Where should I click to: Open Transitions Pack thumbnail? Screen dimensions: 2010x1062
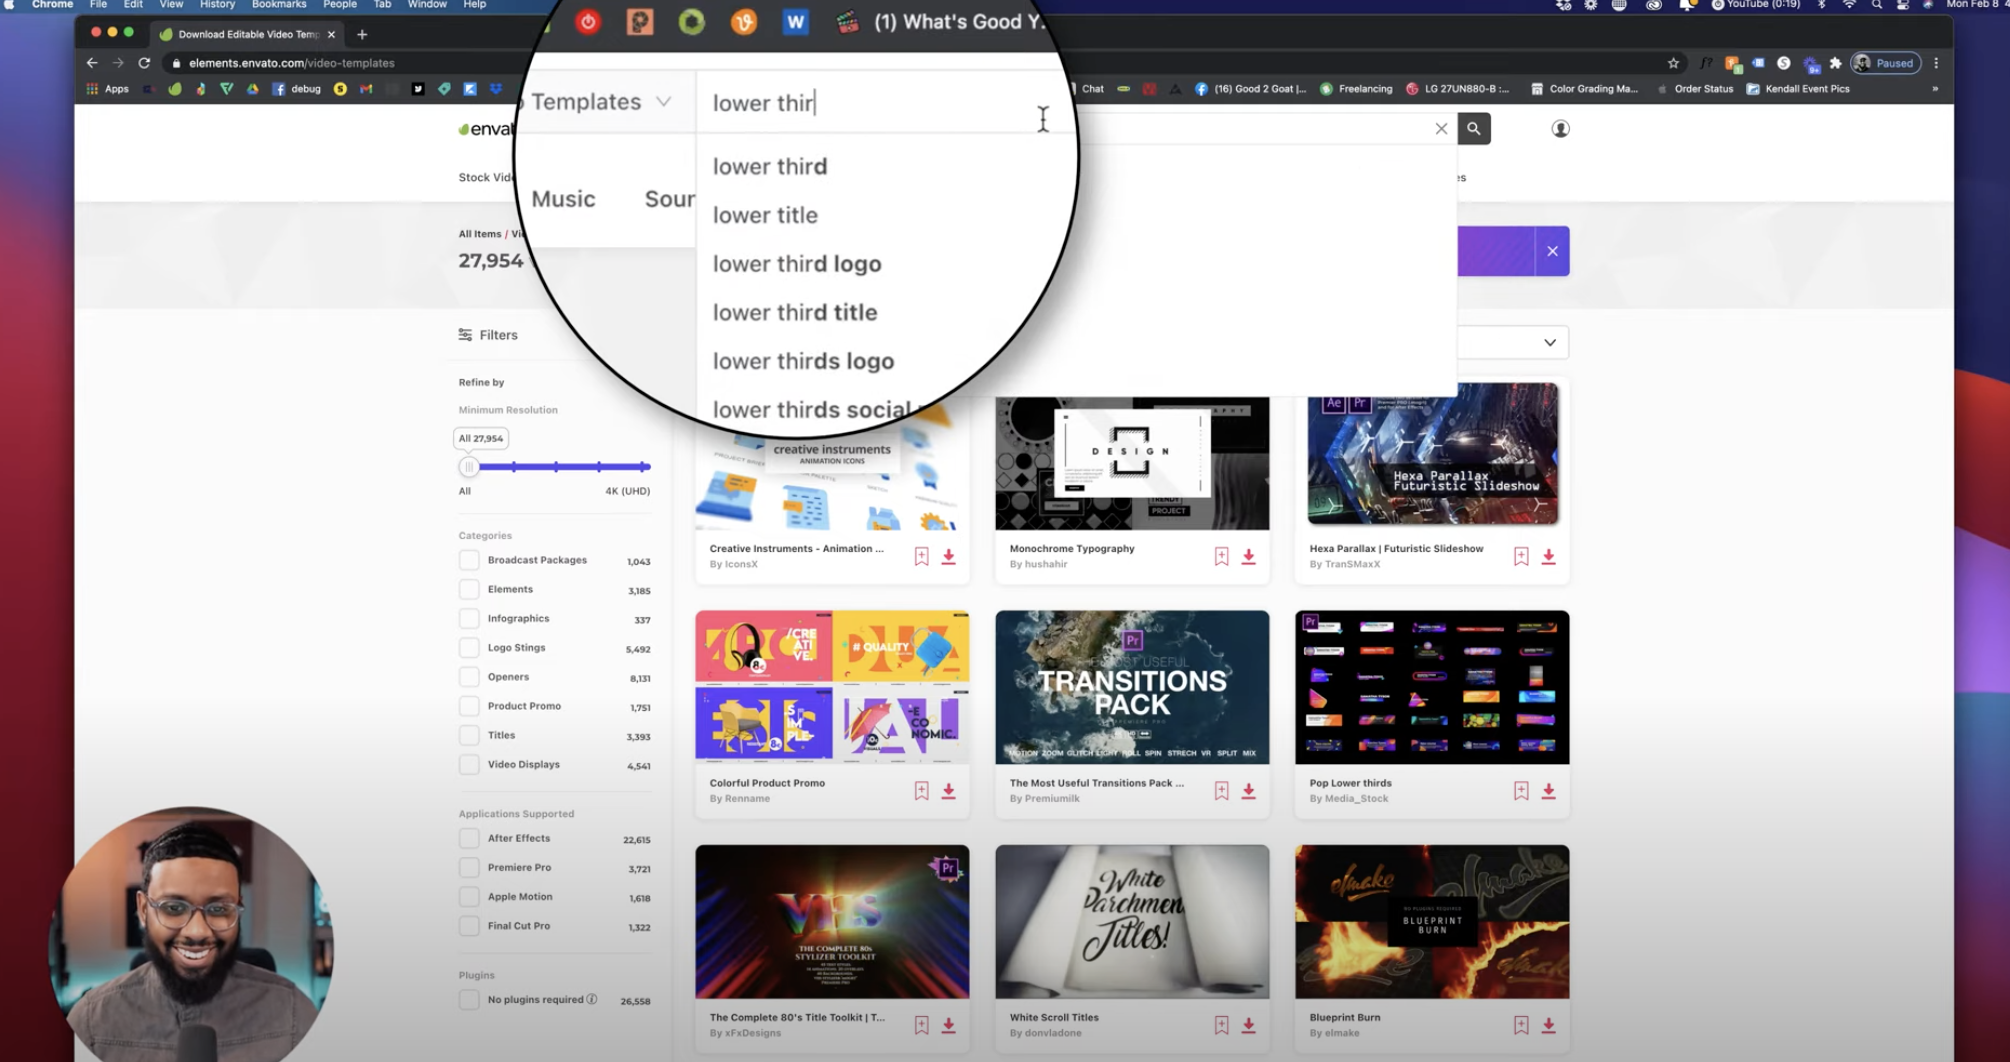1132,687
